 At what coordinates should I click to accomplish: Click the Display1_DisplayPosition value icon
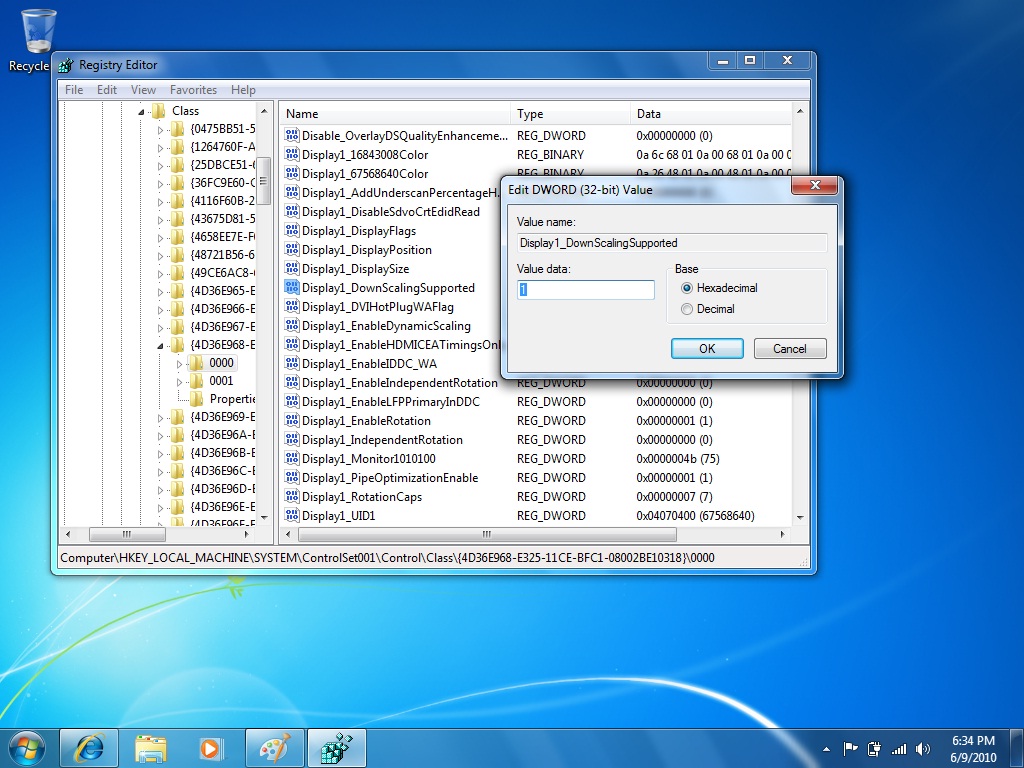point(292,249)
